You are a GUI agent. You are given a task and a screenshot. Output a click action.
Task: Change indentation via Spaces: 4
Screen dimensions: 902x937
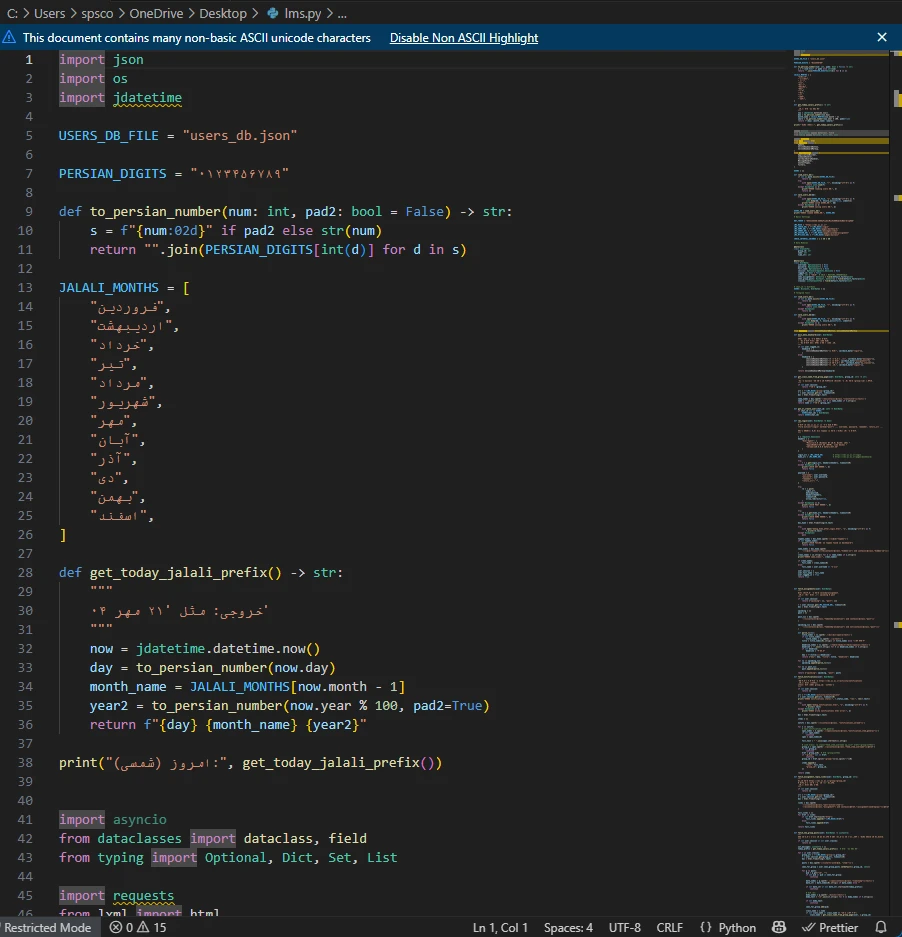point(568,928)
